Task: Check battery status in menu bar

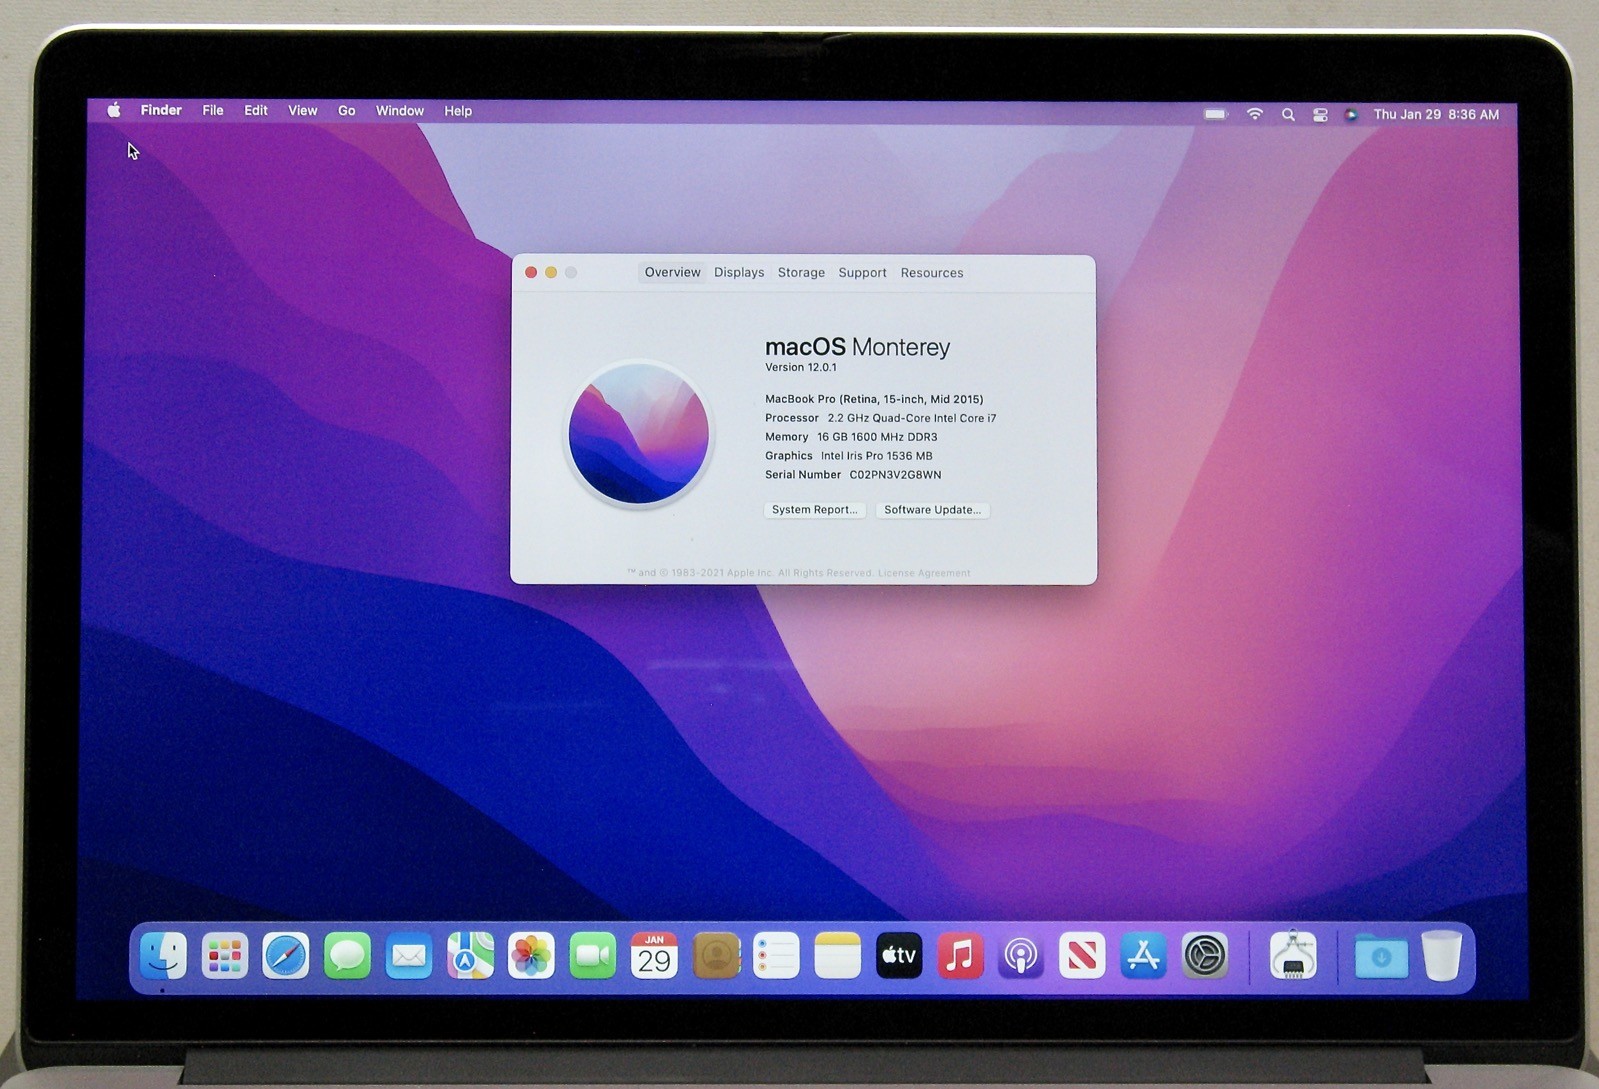Action: click(1216, 114)
